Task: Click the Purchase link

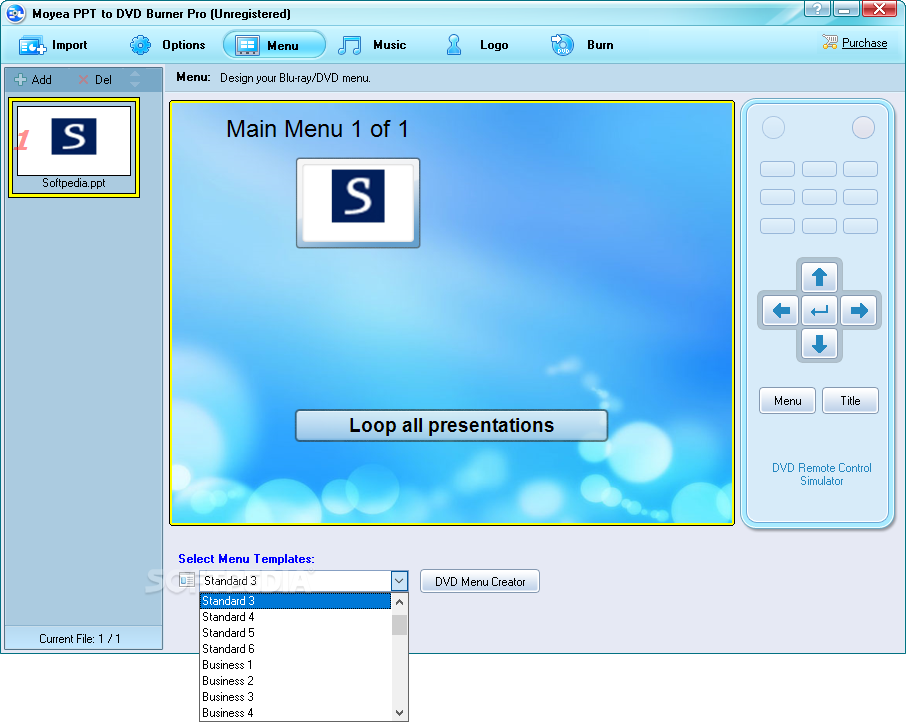Action: [864, 43]
